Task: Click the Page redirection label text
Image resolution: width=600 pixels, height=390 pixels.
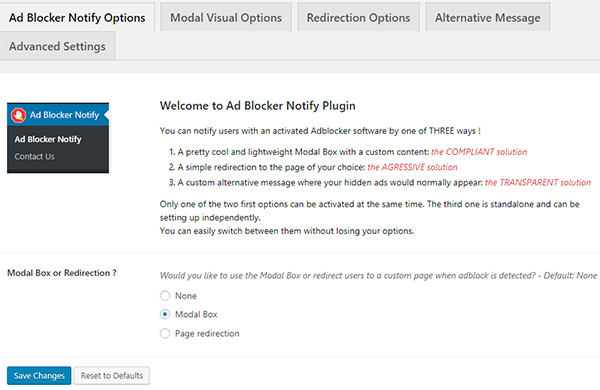Action: [x=207, y=333]
